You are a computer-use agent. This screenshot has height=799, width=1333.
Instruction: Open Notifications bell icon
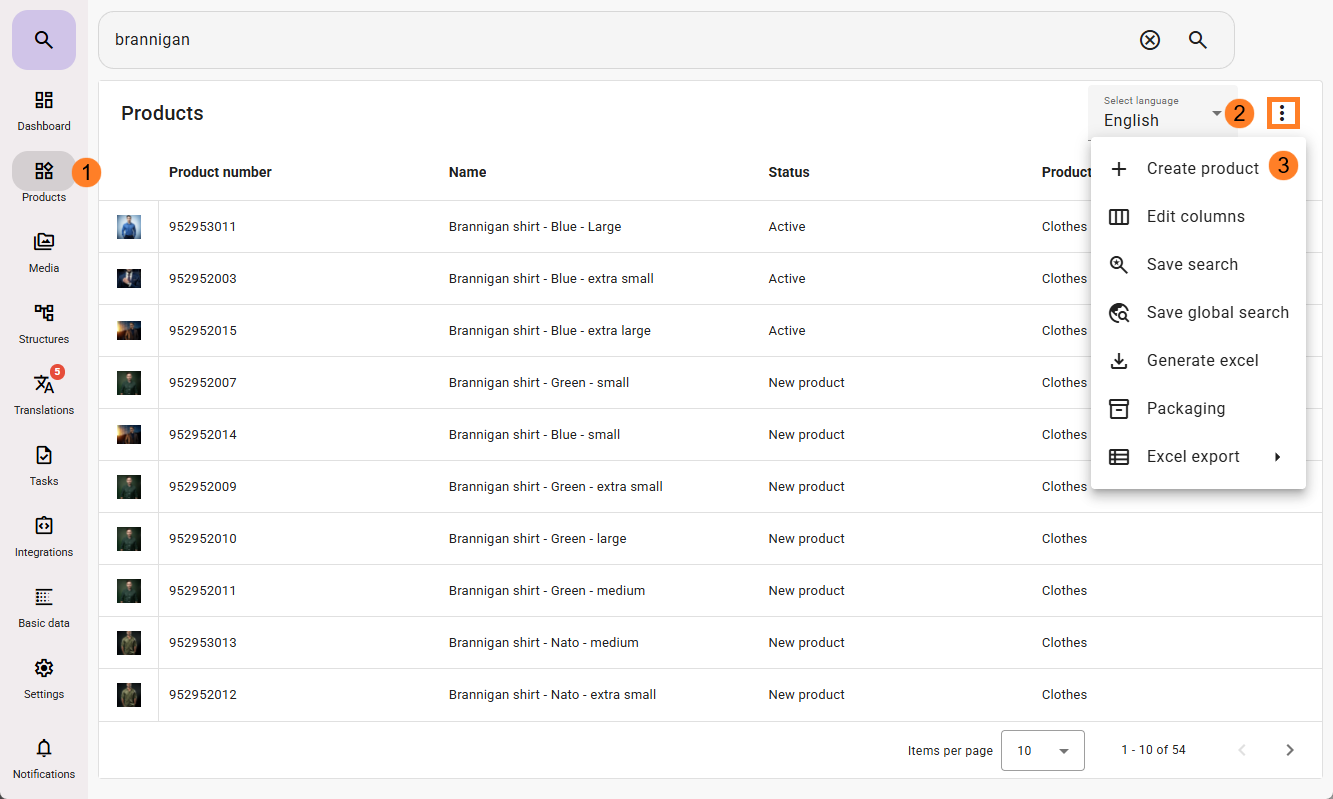tap(44, 757)
